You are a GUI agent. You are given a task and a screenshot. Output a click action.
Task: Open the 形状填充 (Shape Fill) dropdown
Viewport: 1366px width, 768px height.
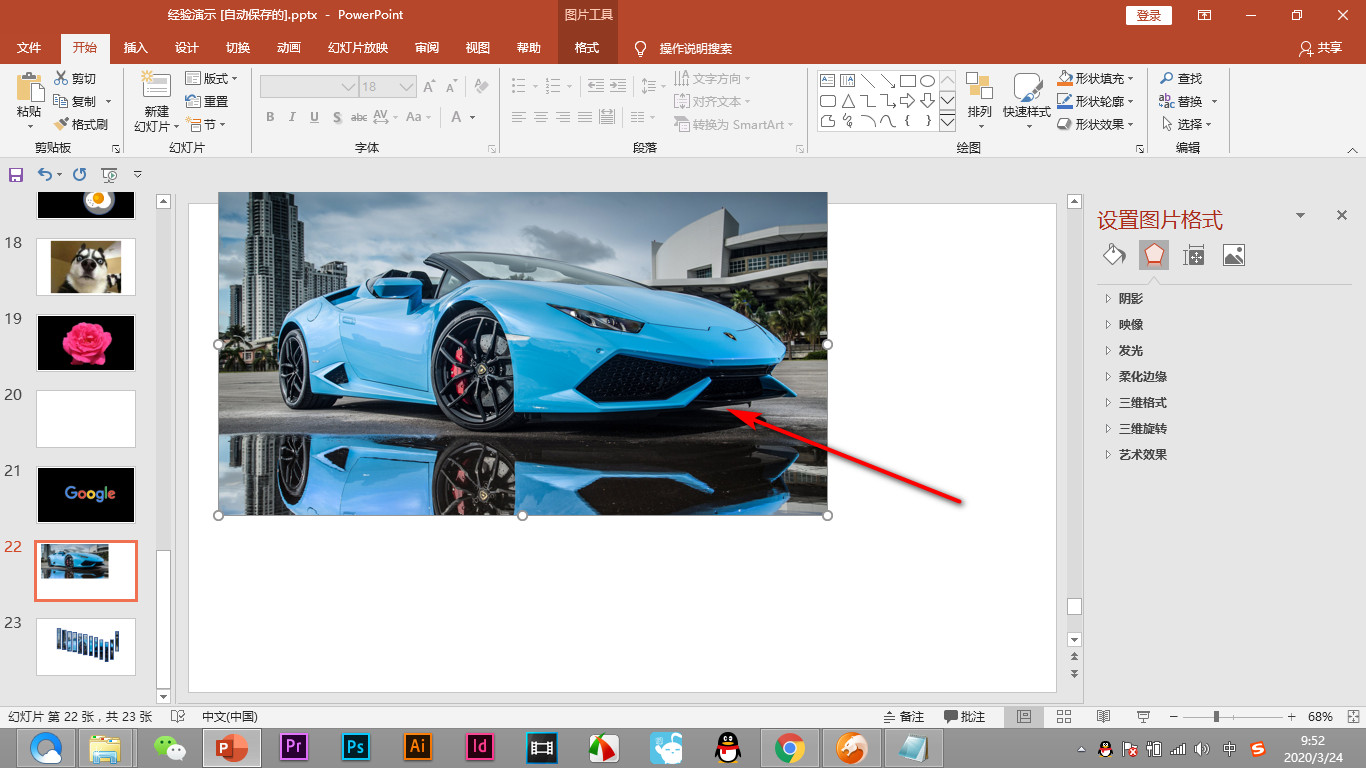1131,78
